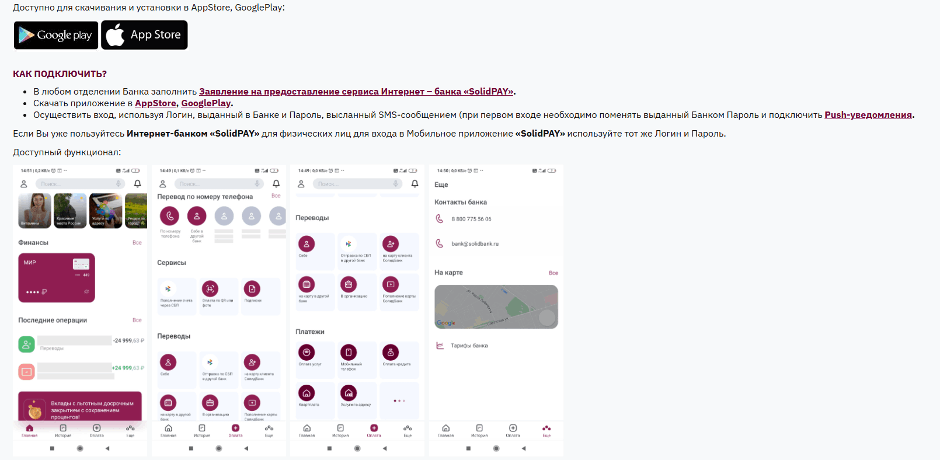Screen dimensions: 941x460
Task: Open the map preview under На карте
Action: coord(496,306)
